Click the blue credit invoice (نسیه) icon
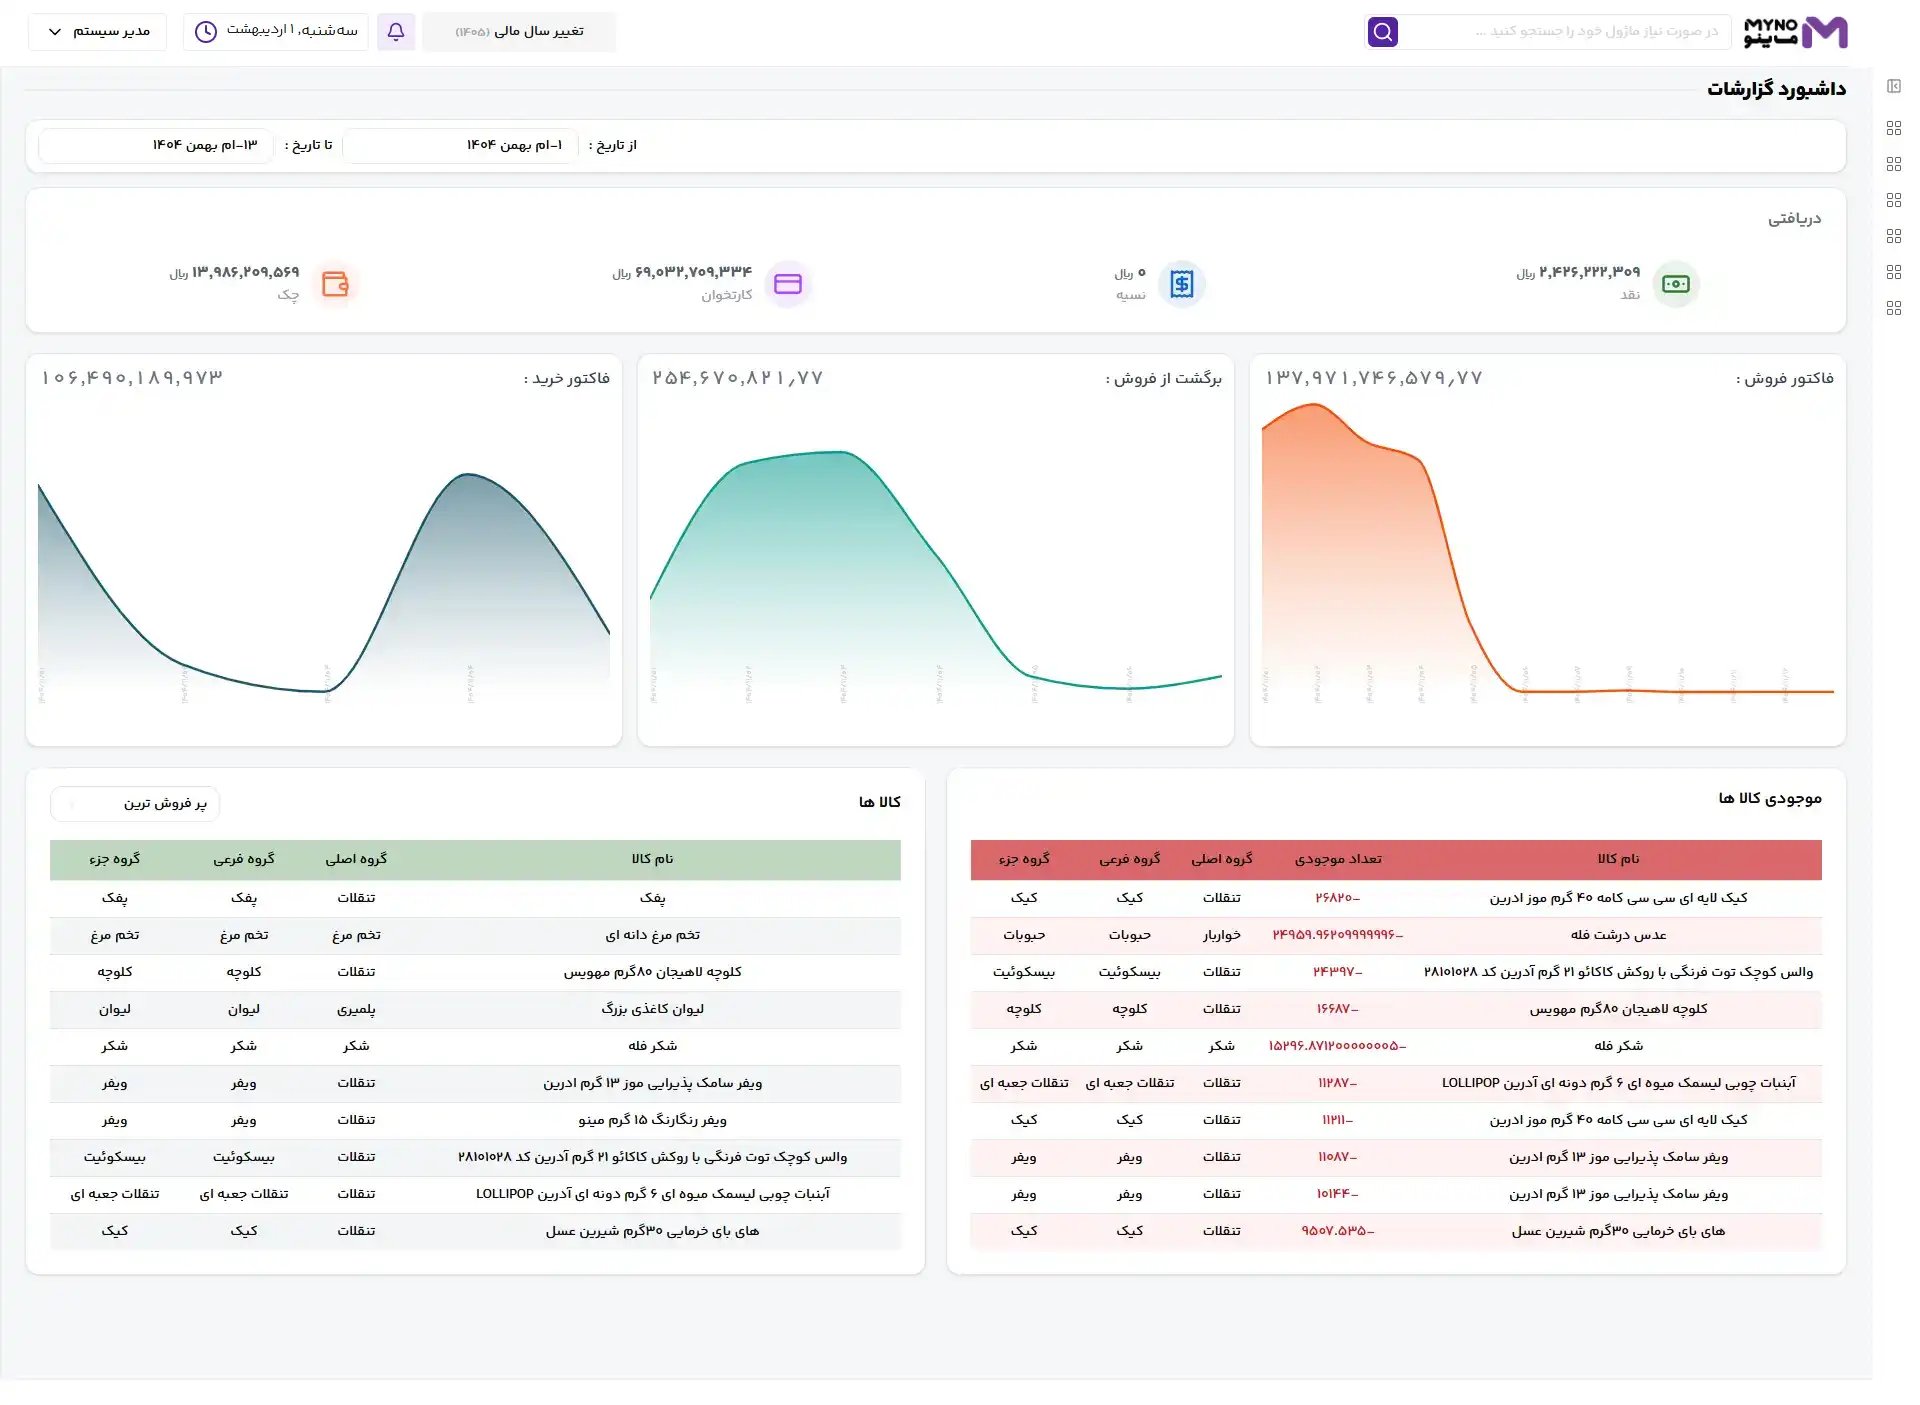1920x1405 pixels. pos(1182,284)
